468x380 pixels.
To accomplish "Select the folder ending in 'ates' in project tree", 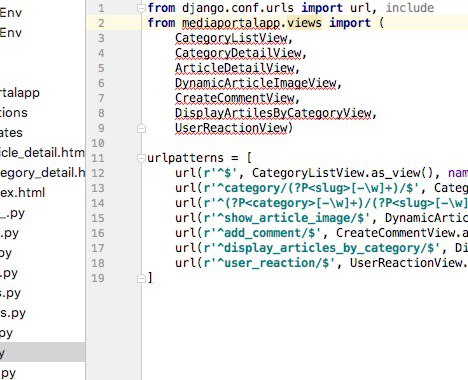I will (x=11, y=133).
